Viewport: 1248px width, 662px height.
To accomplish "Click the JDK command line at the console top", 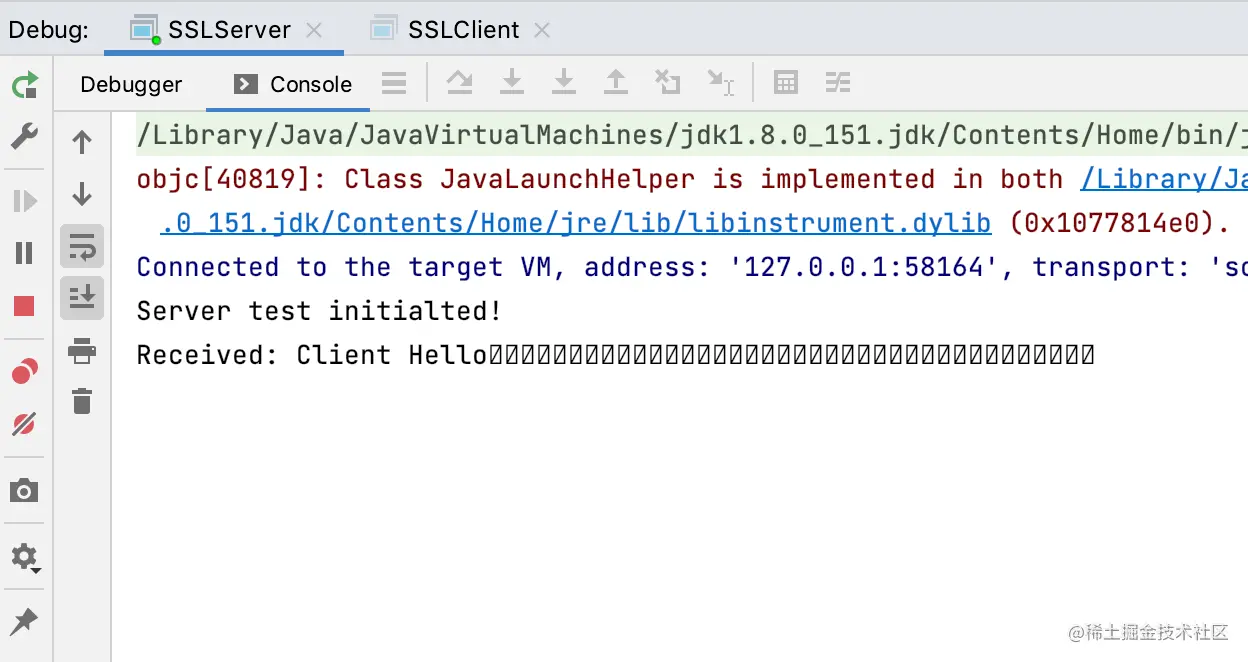I will click(692, 135).
